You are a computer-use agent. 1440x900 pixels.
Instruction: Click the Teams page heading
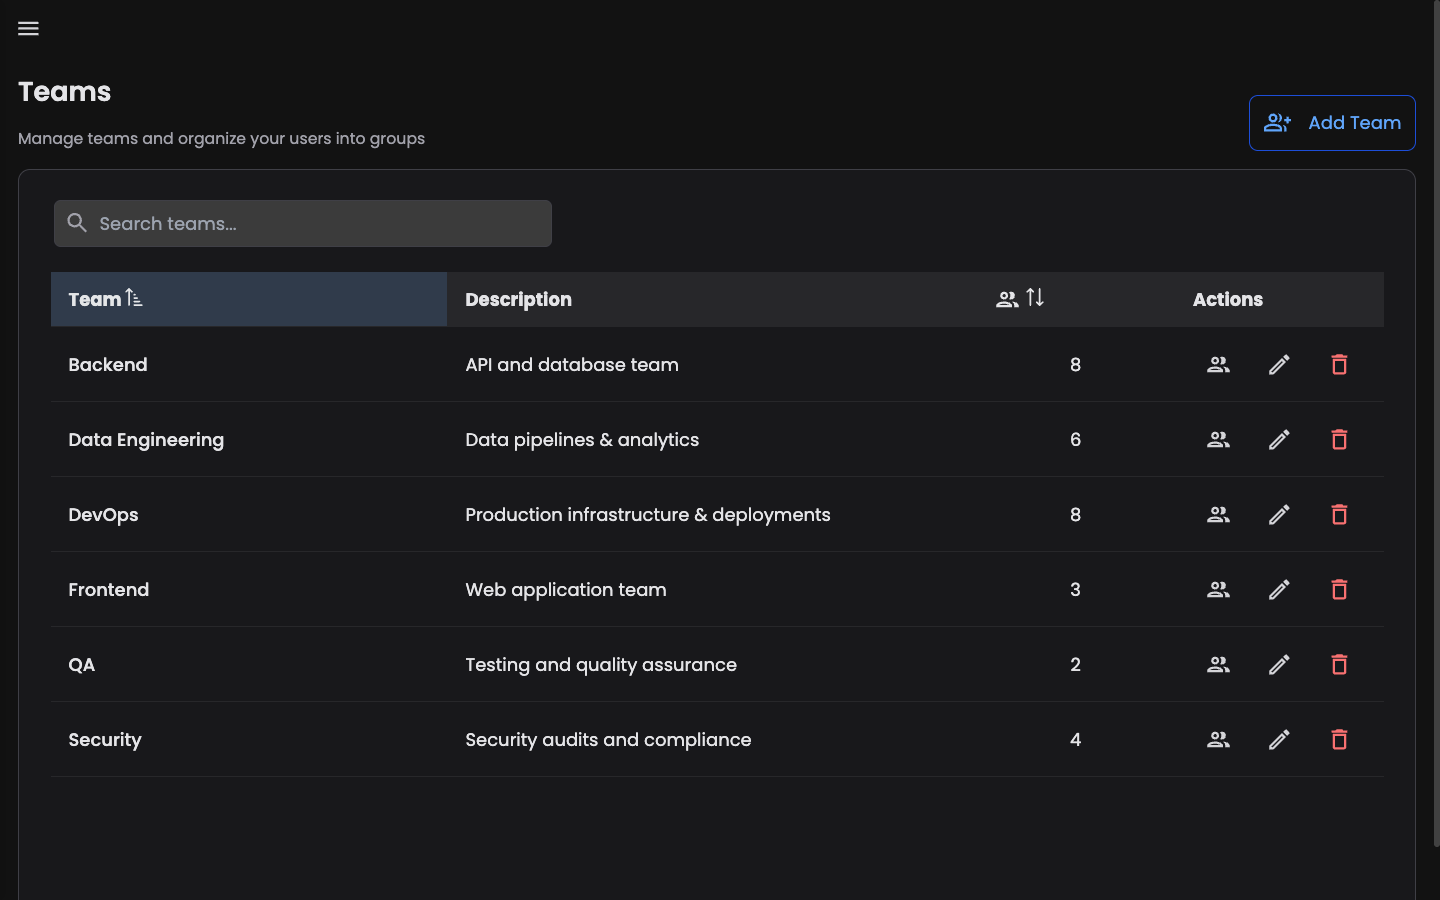point(64,91)
